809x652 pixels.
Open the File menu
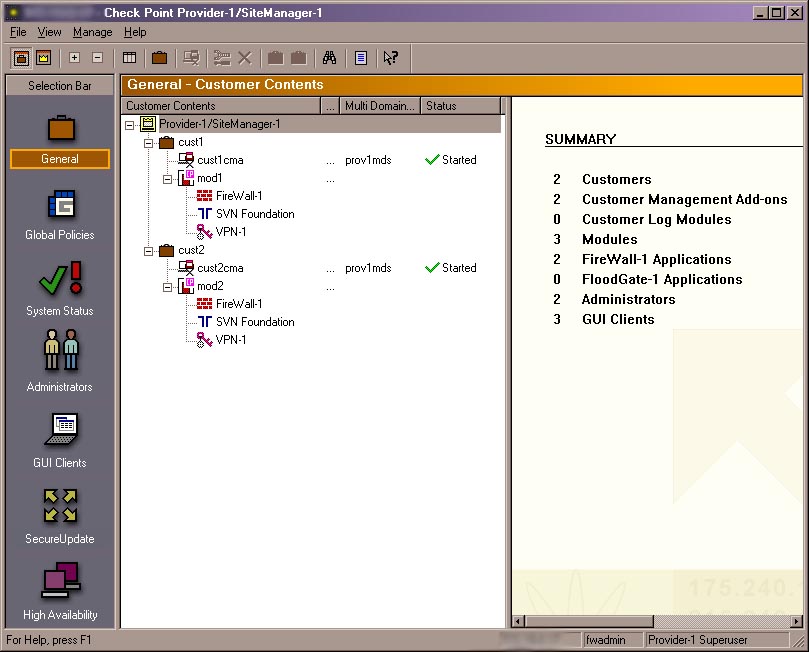(18, 32)
